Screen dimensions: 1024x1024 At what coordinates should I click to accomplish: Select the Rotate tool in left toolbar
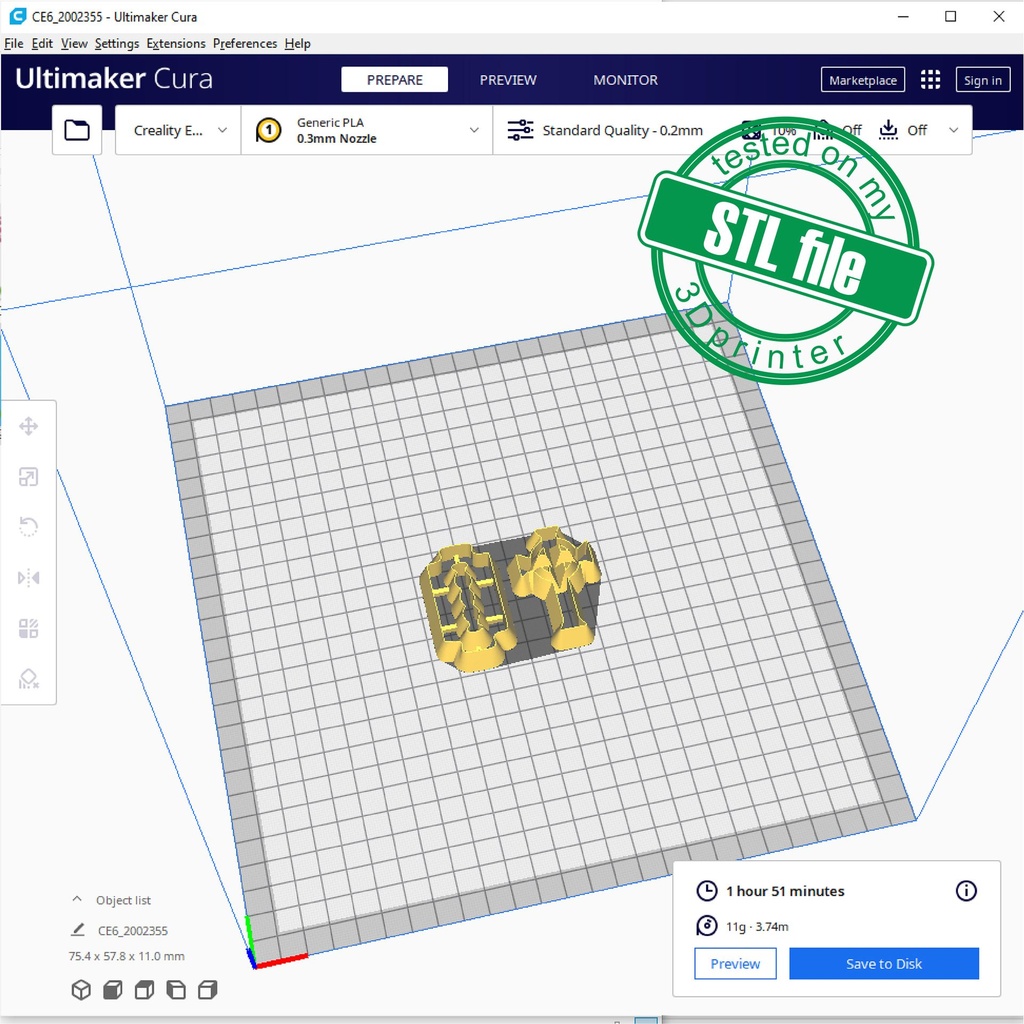pos(28,527)
